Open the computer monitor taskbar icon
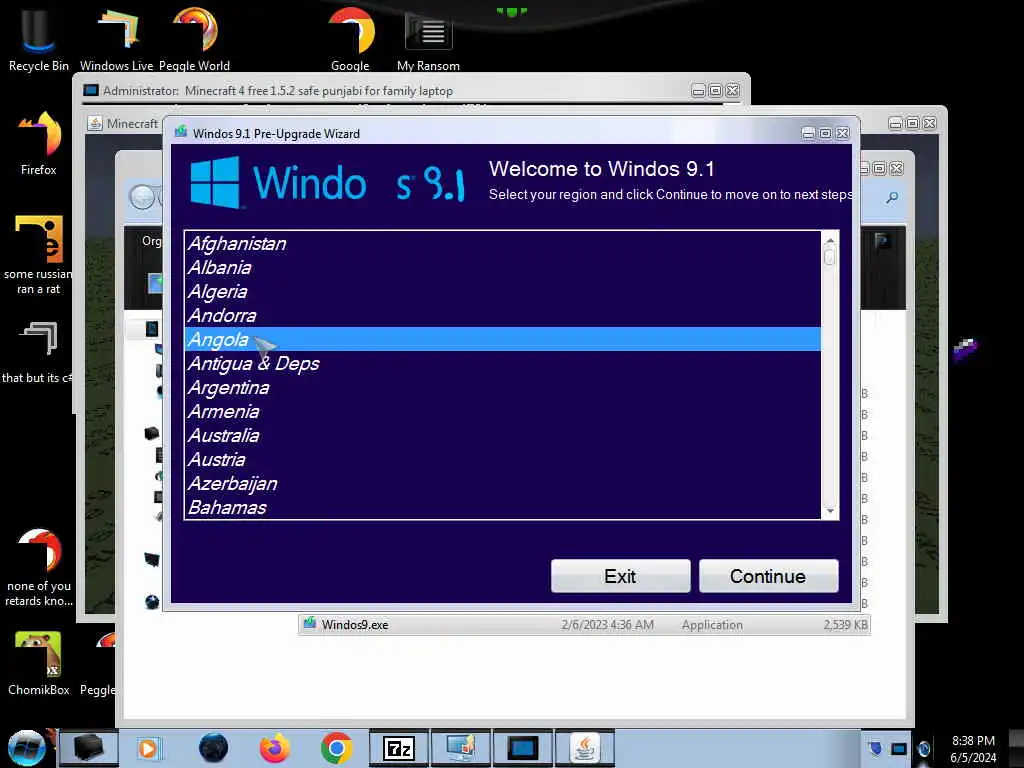Screen dimensions: 1024x768 point(460,748)
